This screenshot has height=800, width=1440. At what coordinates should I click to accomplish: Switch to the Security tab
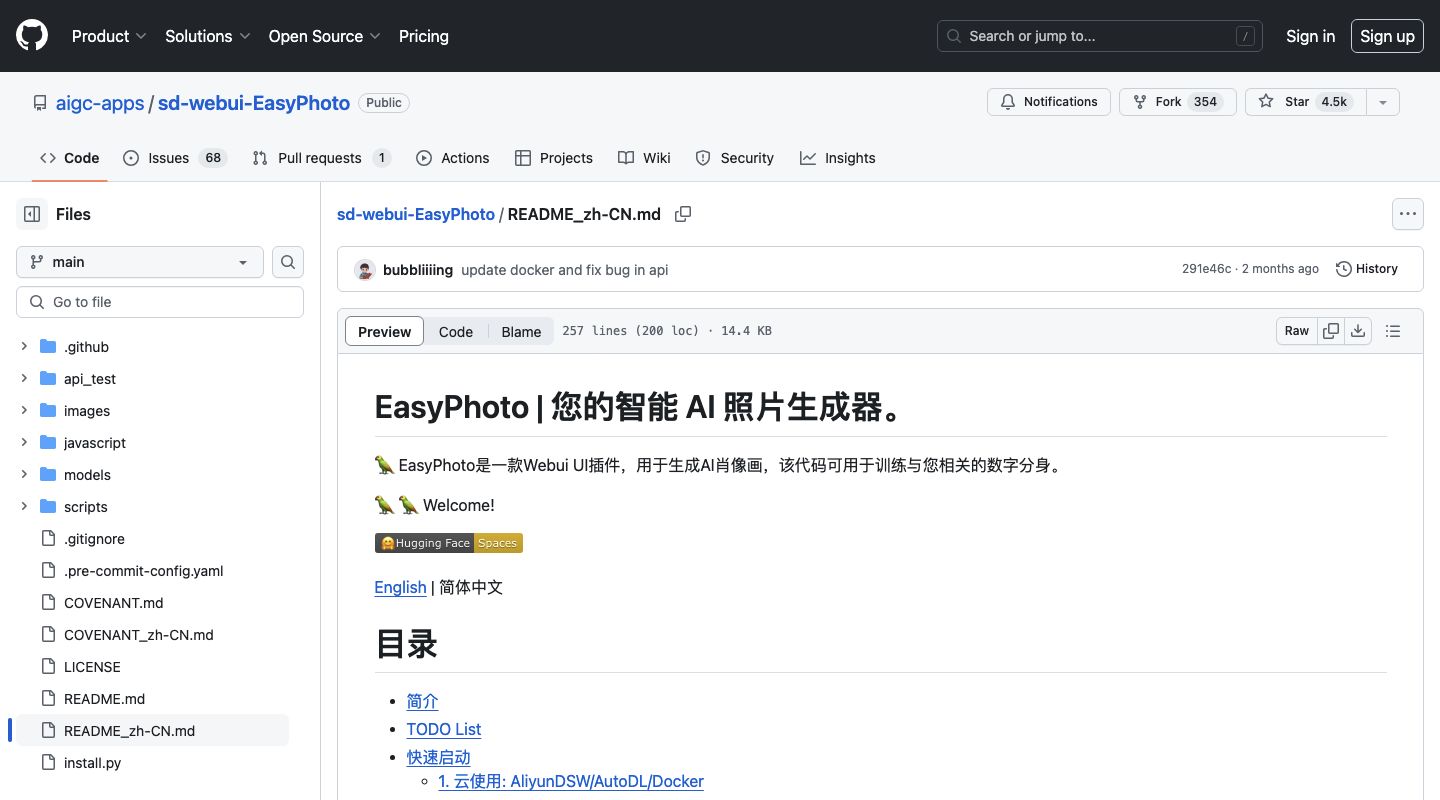pyautogui.click(x=735, y=158)
